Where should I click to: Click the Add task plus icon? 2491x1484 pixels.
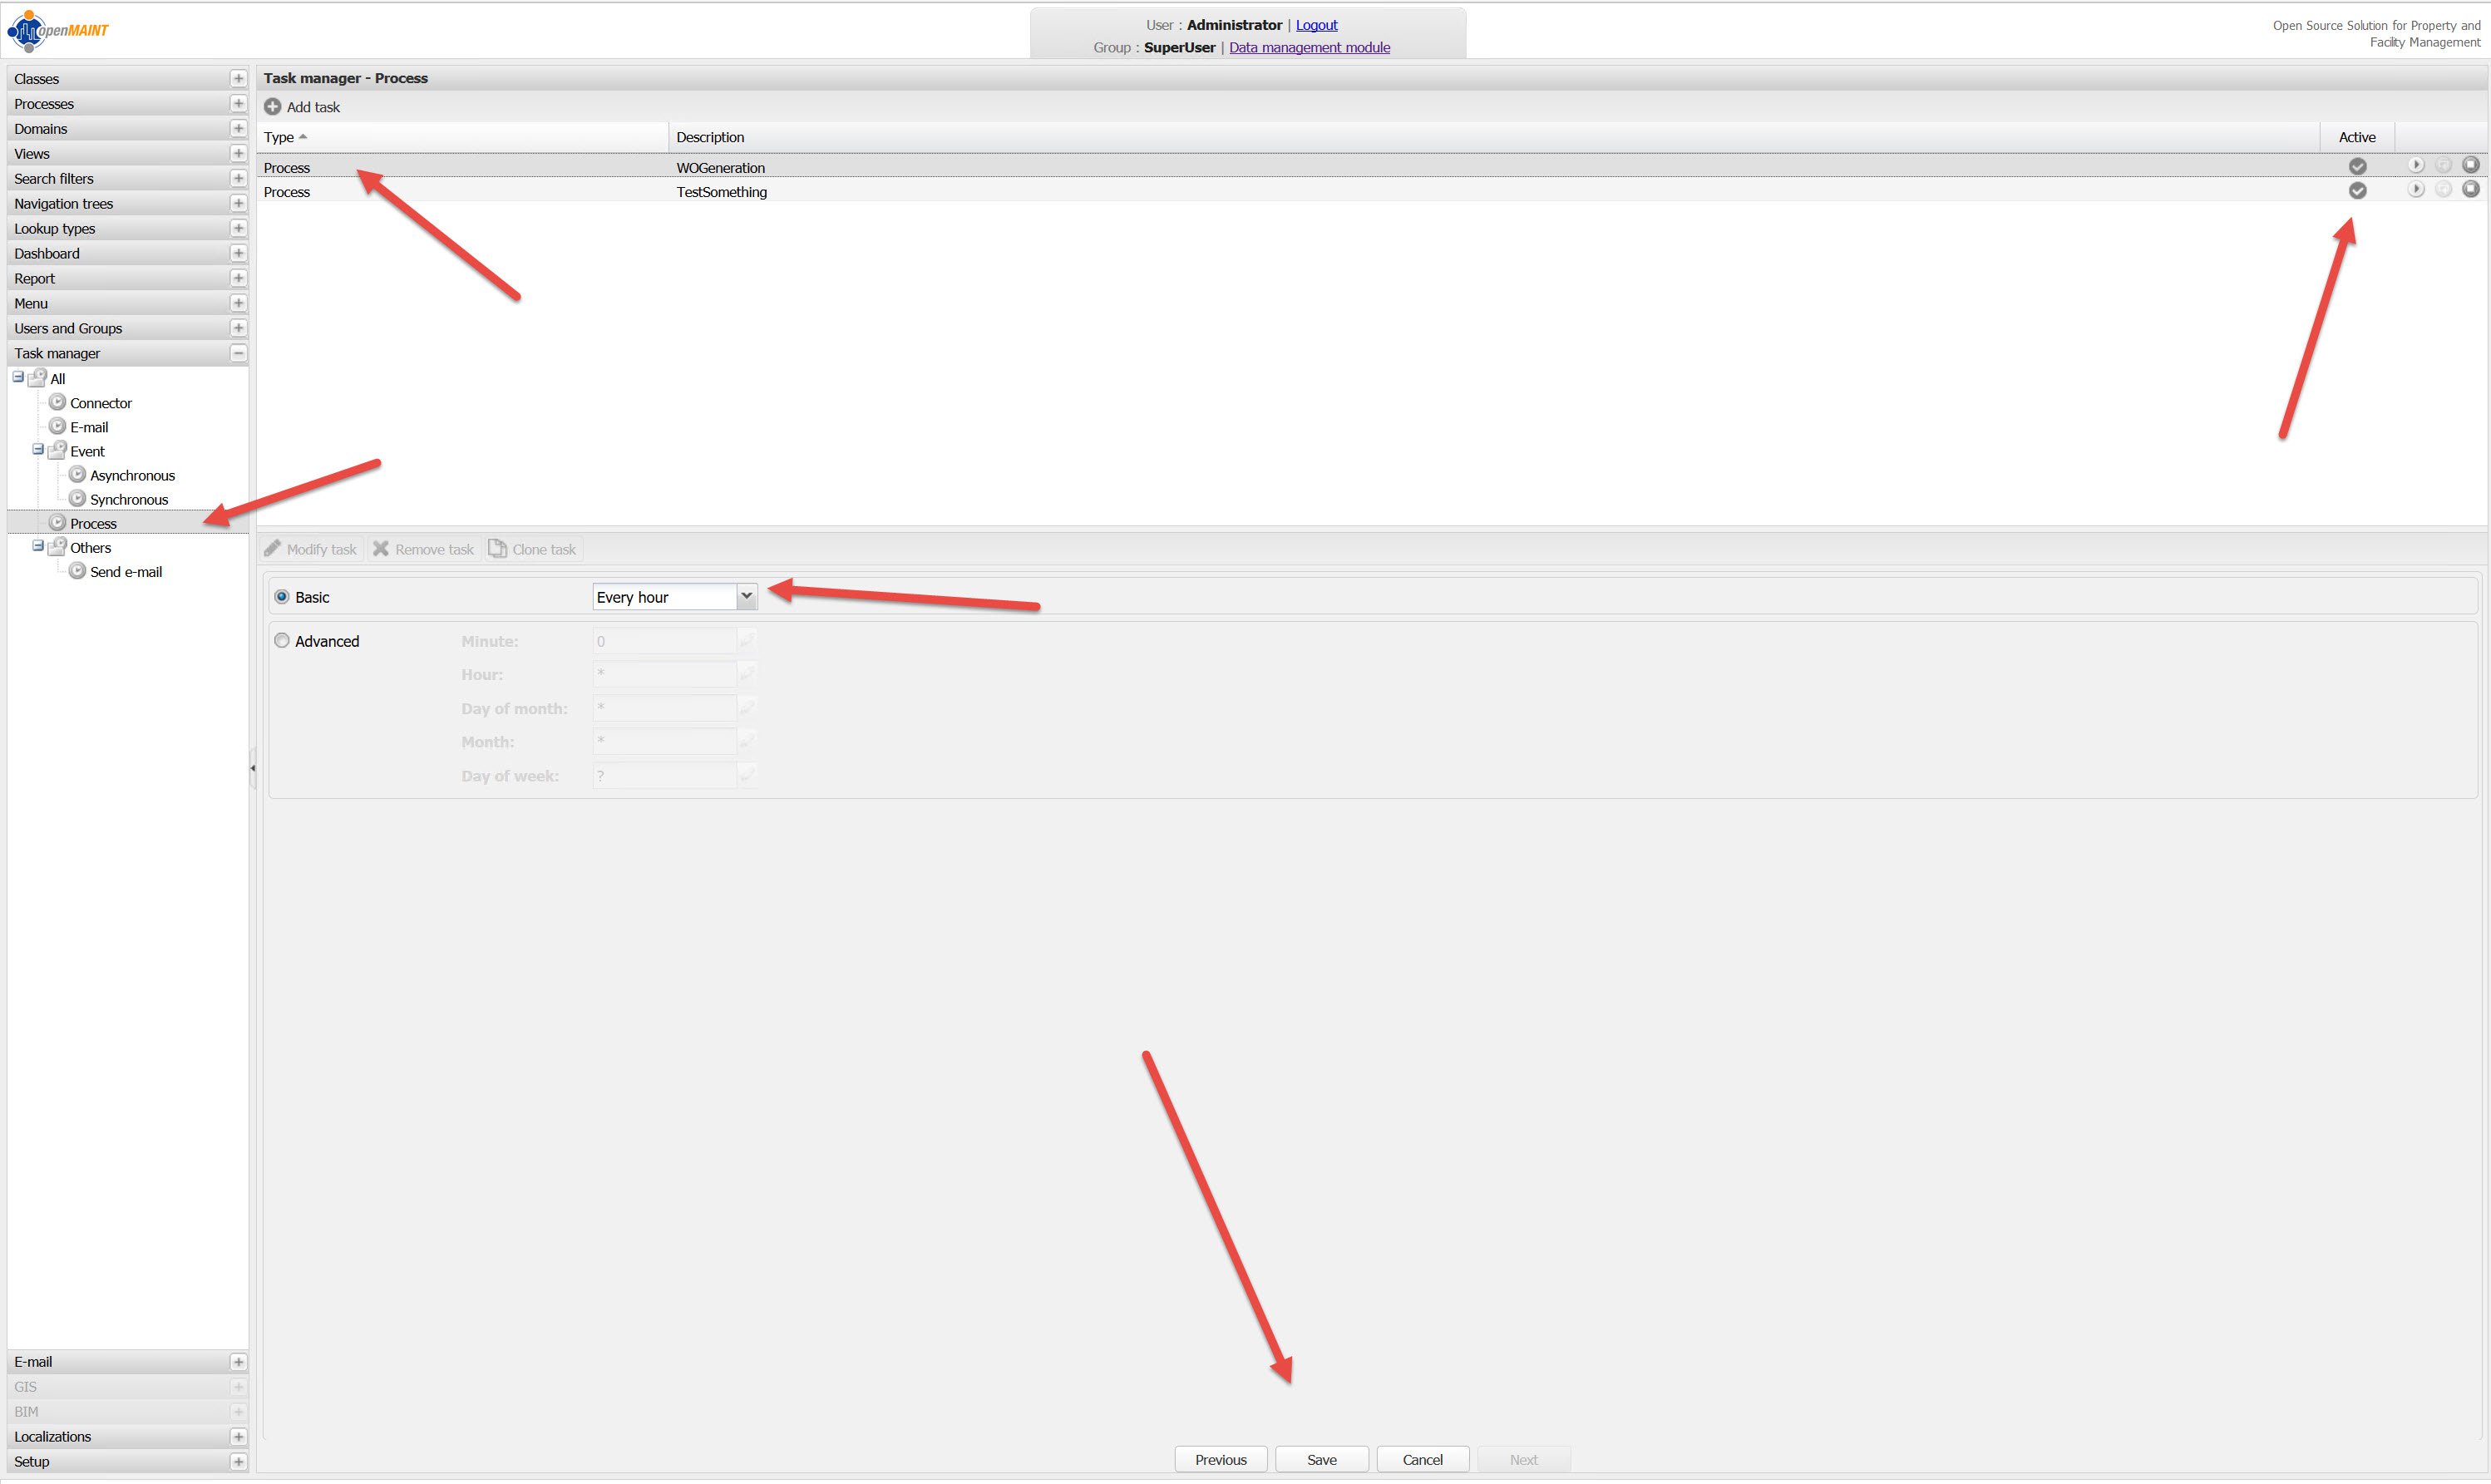[x=272, y=107]
